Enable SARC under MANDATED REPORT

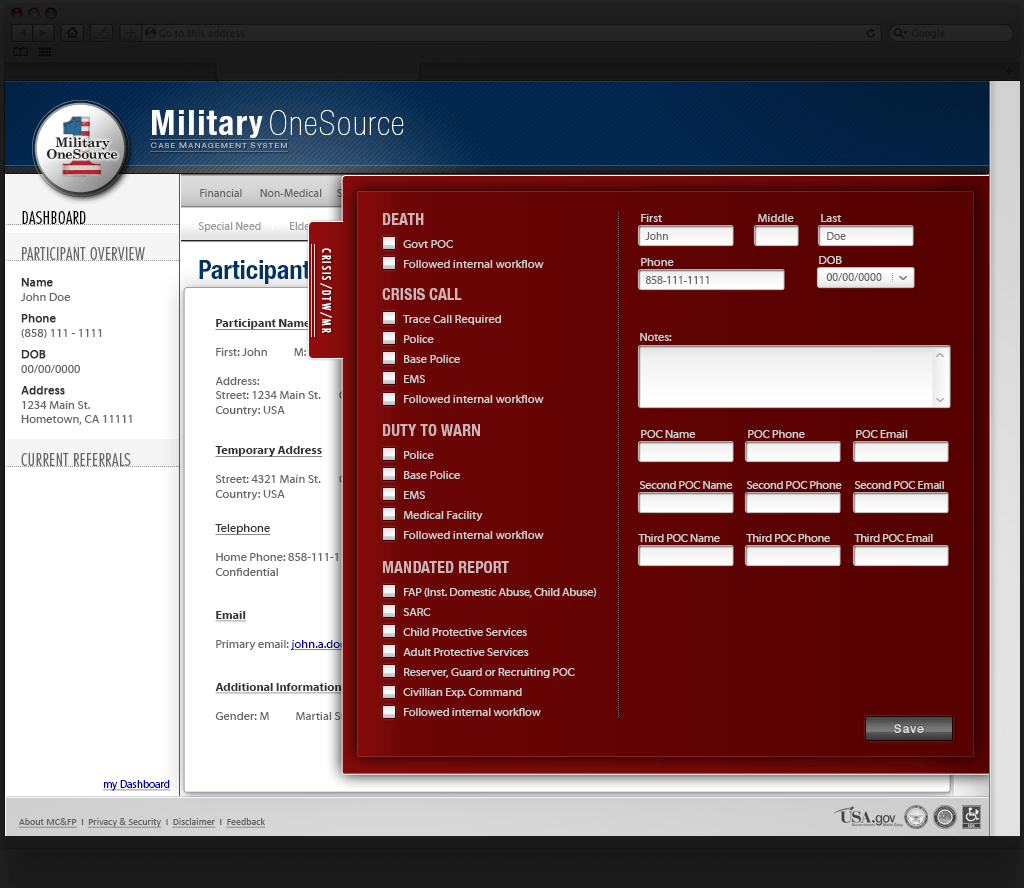388,611
